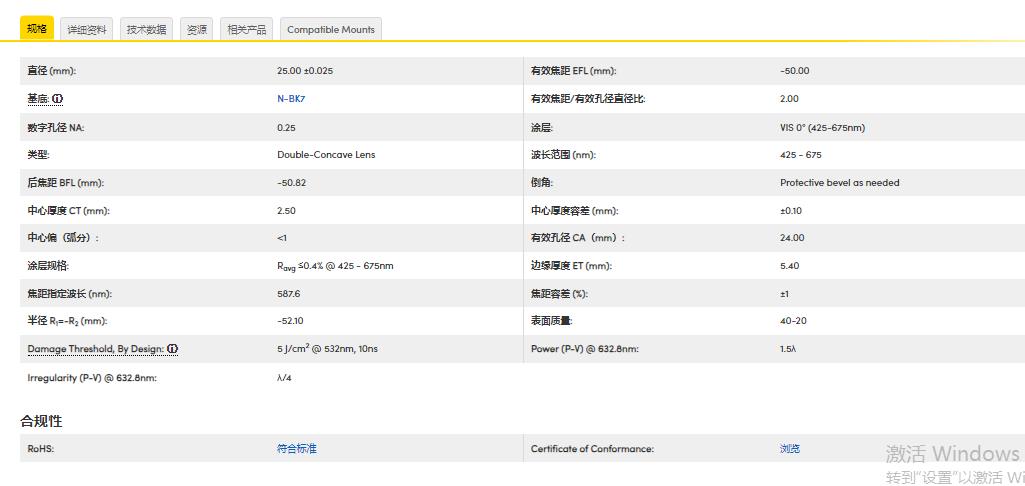Click the 数字孔径 NA value 0.25
The image size is (1025, 486).
click(286, 128)
